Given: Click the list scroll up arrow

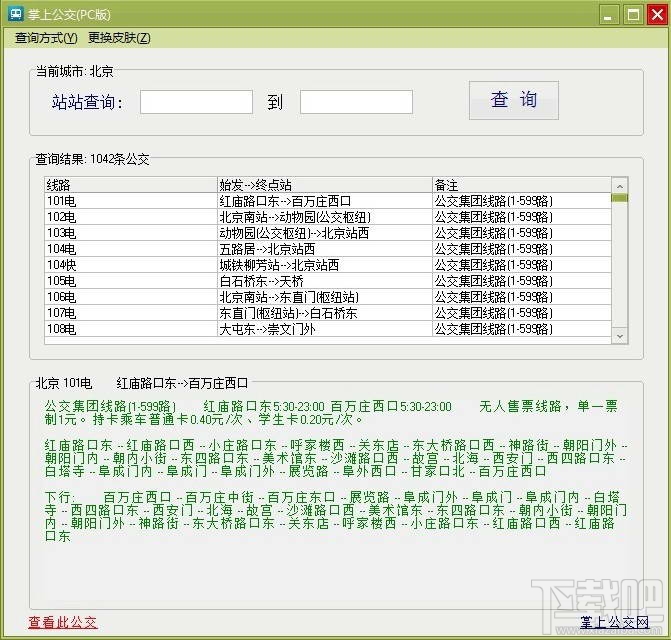Looking at the screenshot, I should click(x=620, y=186).
